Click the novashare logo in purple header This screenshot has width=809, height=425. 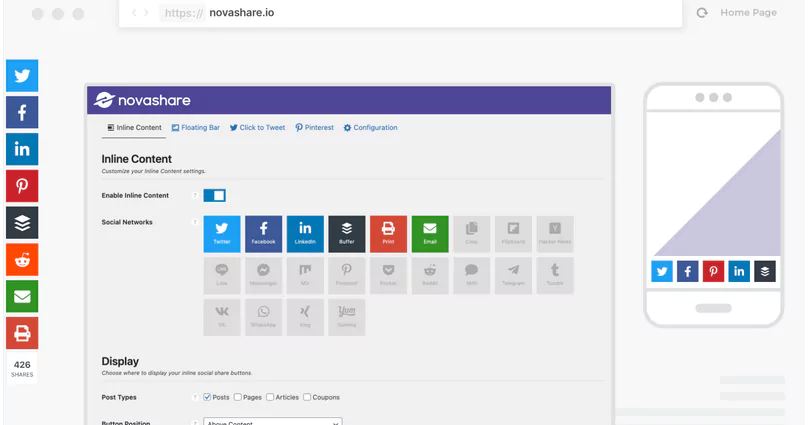coord(142,100)
